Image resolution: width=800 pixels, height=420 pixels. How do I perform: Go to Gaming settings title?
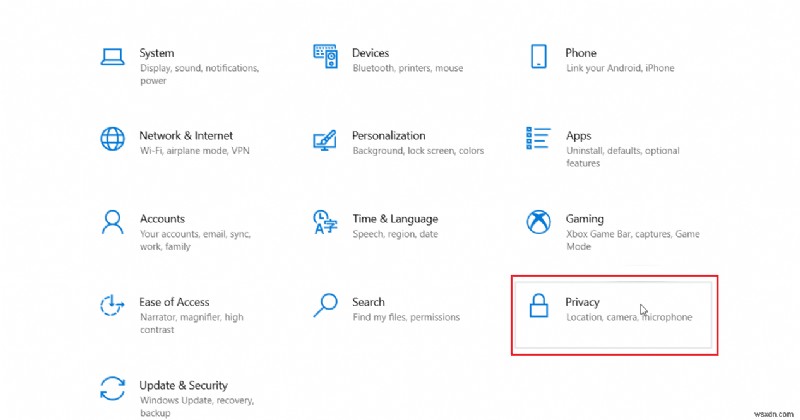(584, 219)
